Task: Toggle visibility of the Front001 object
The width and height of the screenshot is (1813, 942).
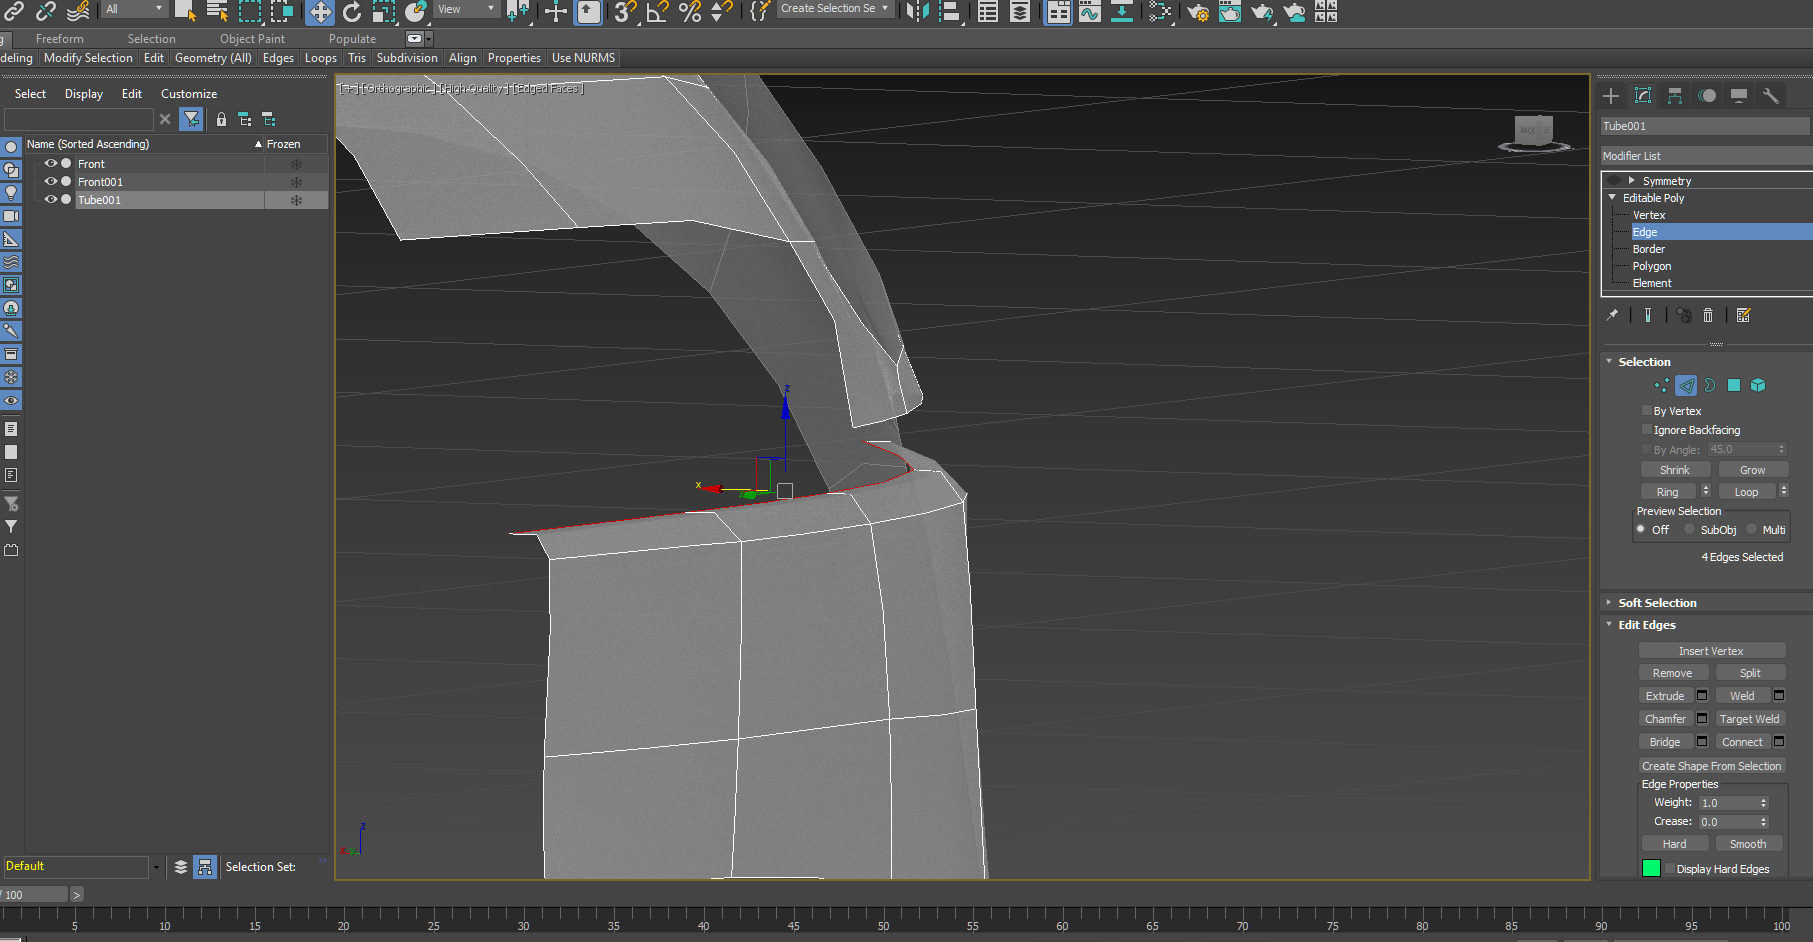Action: point(50,181)
